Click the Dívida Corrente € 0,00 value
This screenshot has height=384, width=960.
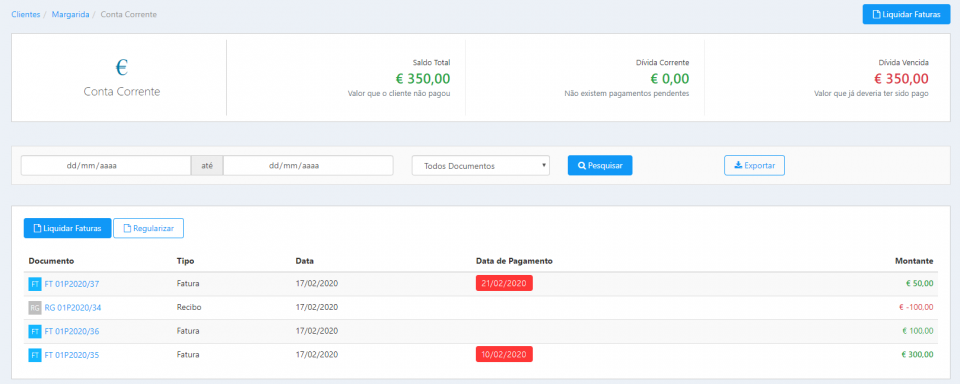click(669, 78)
